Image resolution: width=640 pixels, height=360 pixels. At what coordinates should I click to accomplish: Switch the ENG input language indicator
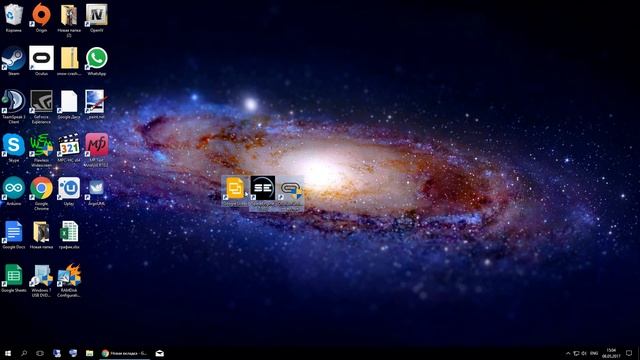[594, 353]
